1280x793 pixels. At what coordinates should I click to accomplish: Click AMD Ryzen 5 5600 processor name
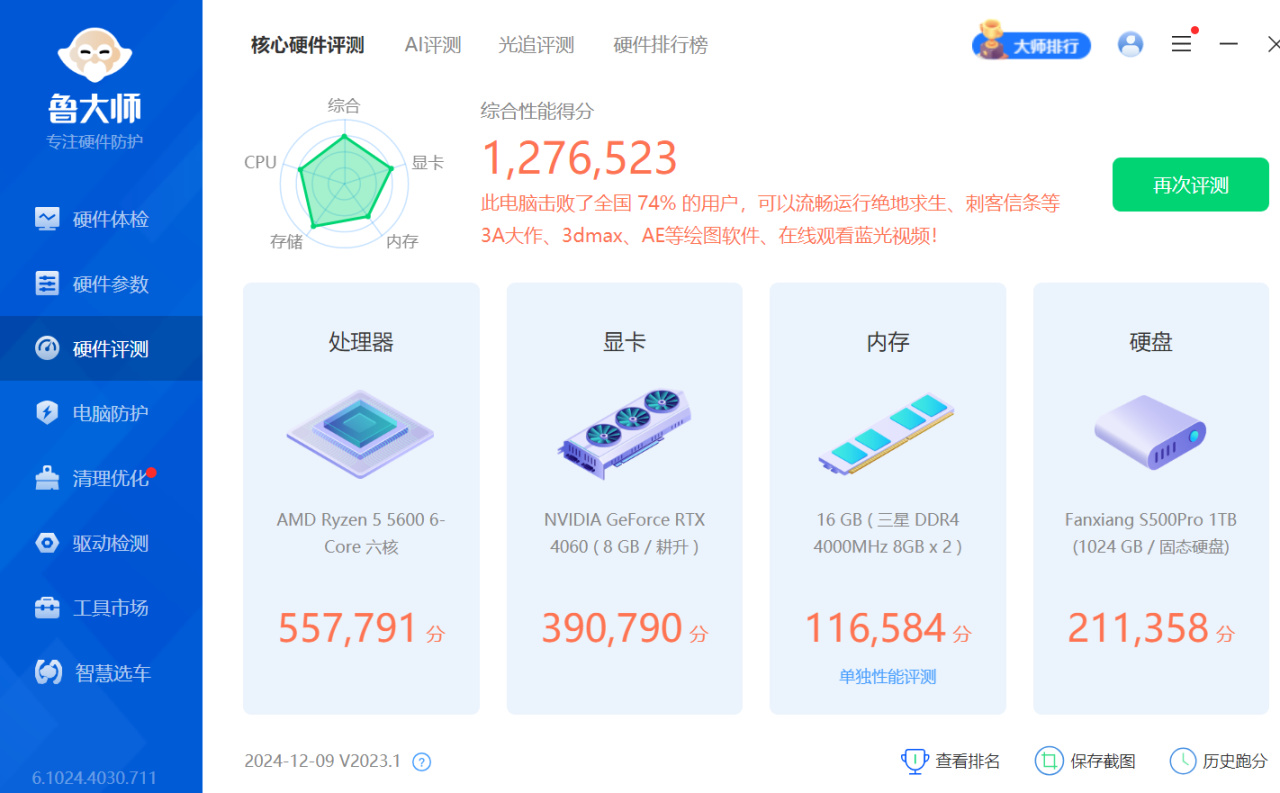pos(361,533)
